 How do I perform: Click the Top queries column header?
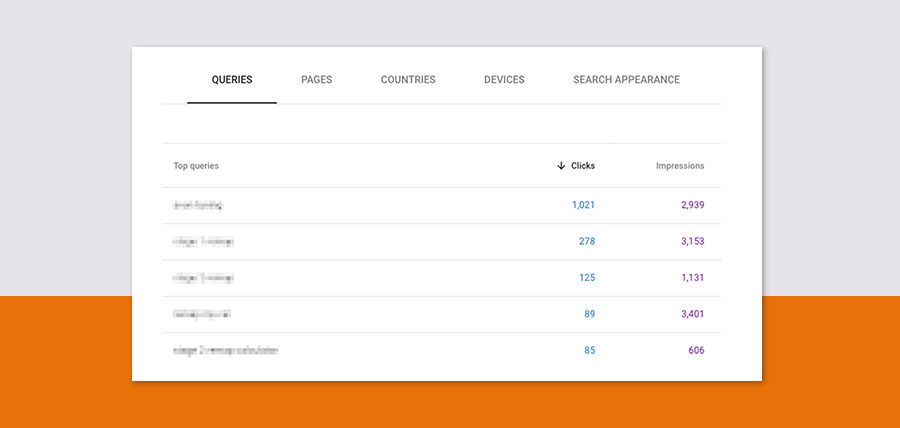196,166
